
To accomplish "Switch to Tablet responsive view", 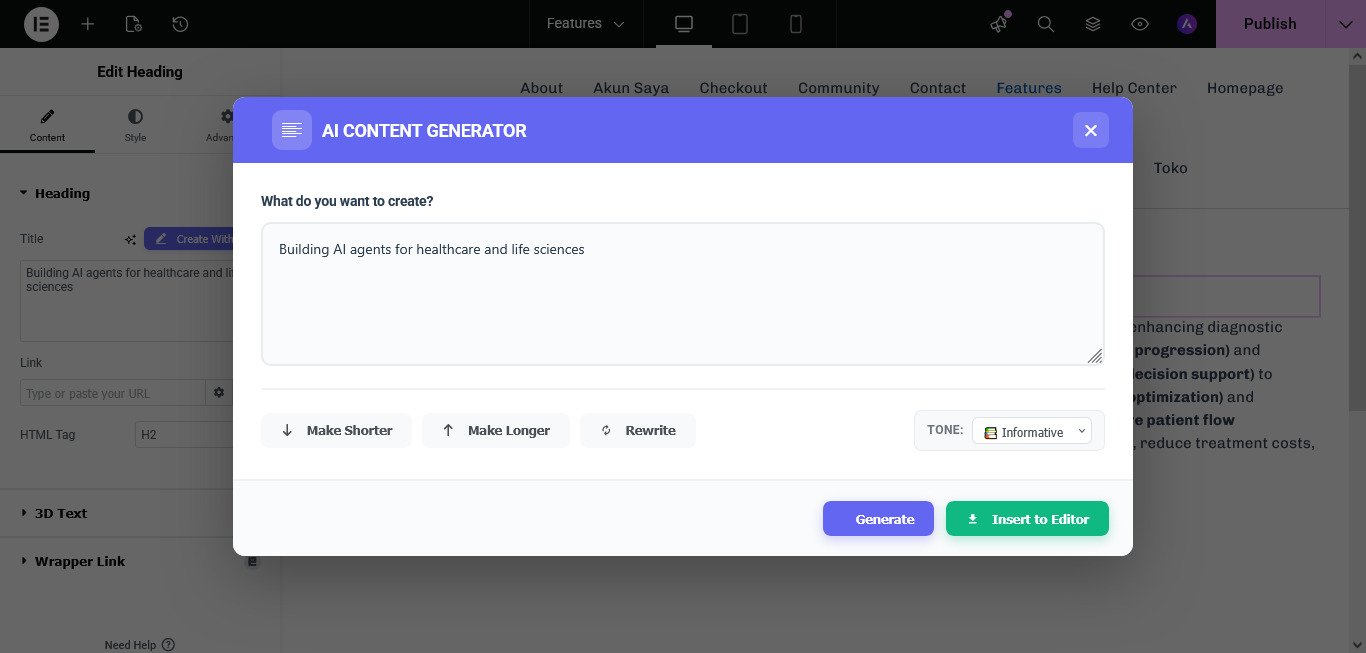I will 740,24.
